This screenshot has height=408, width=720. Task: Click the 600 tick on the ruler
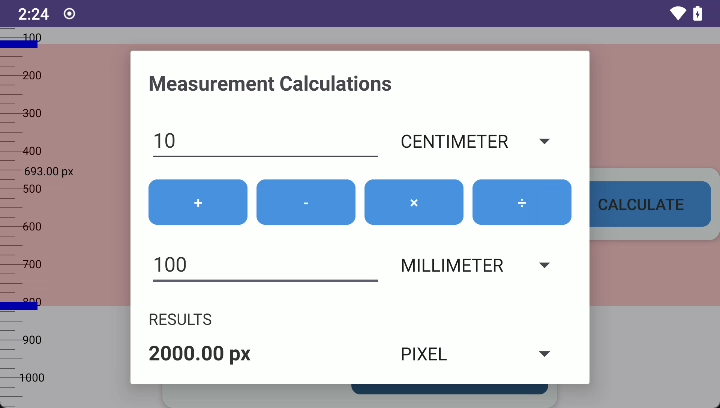32,226
